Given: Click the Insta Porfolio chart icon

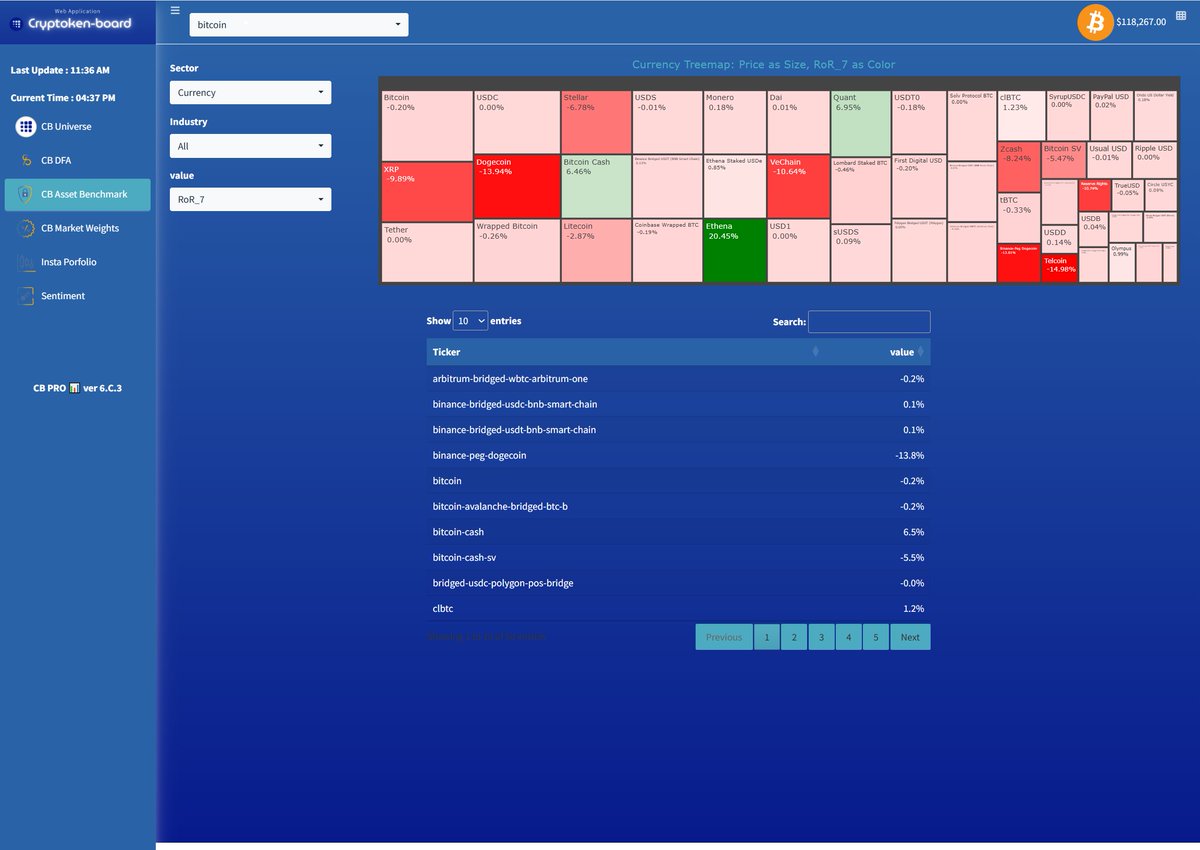Looking at the screenshot, I should coord(26,262).
